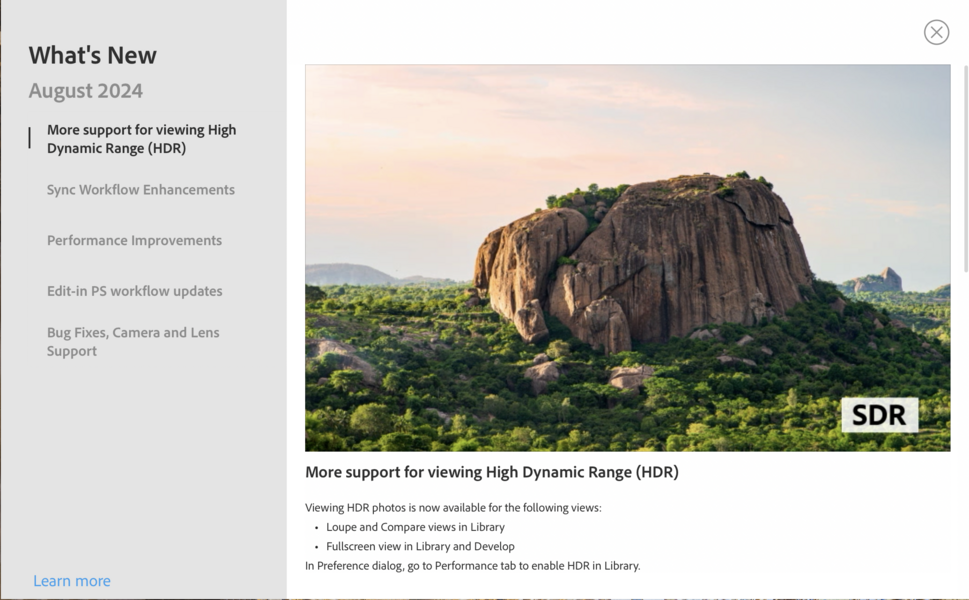Click the Viewing HDR photos intro sentence
Screen dimensions: 969x600
pos(453,508)
